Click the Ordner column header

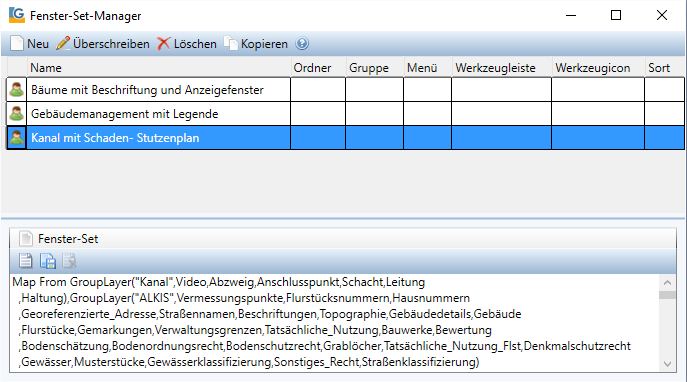pos(318,68)
